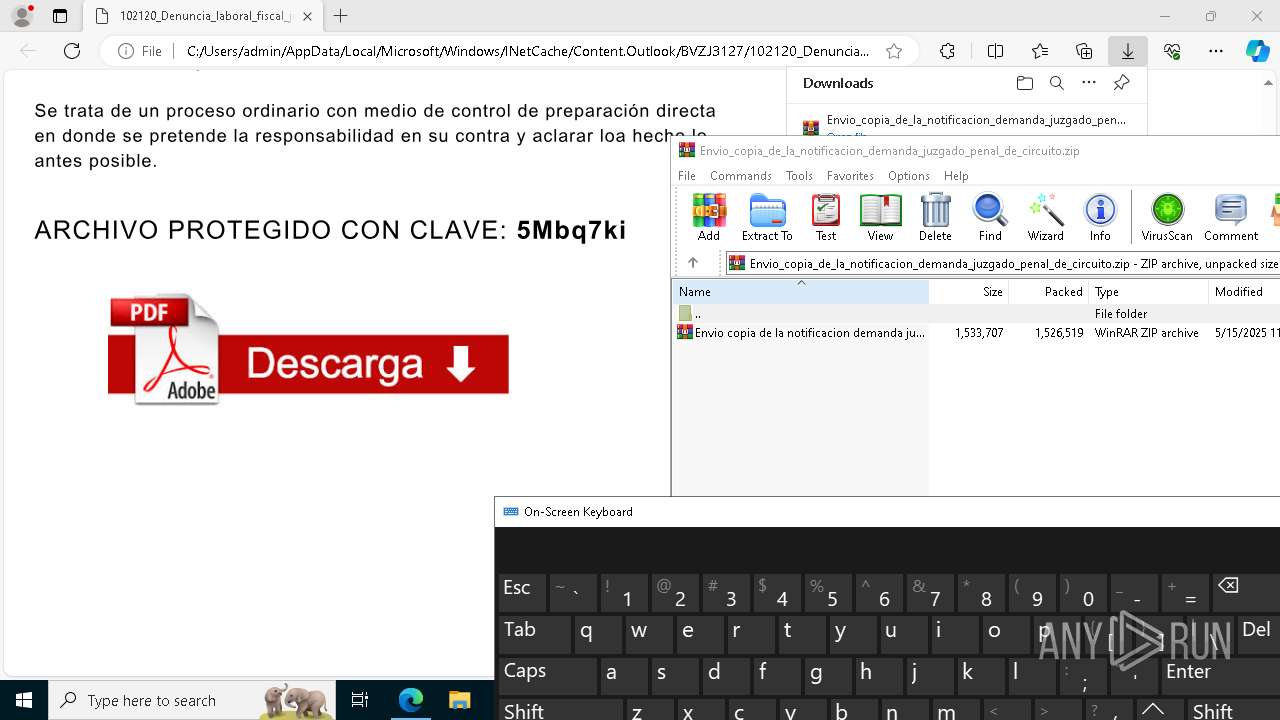Sort WinRAR list by Packed column
Viewport: 1280px width, 720px height.
1048,292
